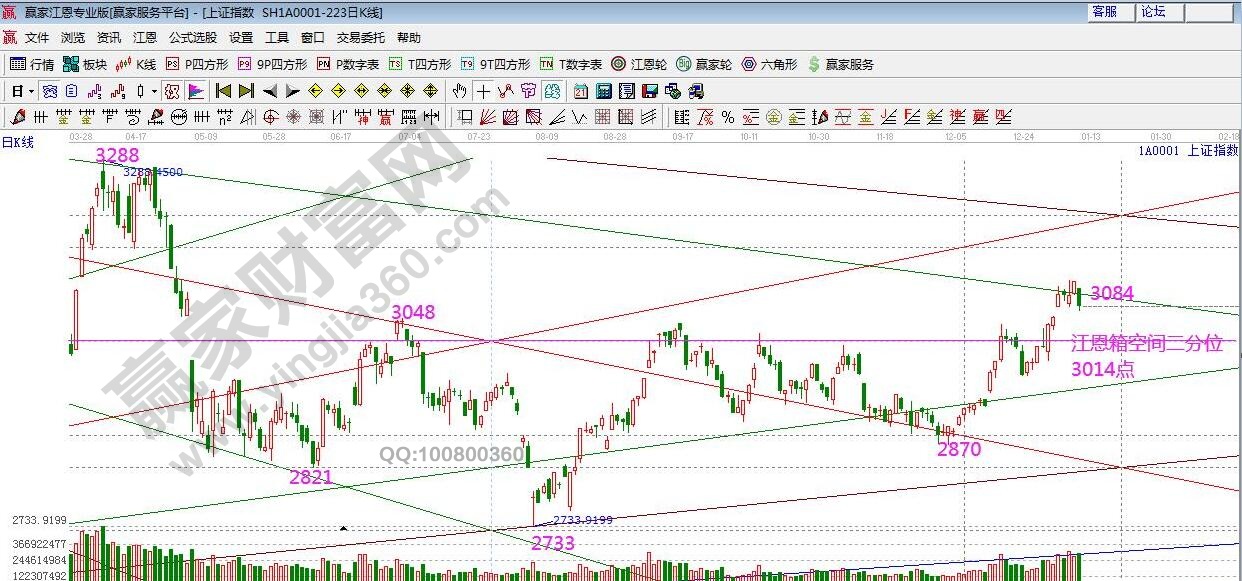Open the 公式选股 menu
The height and width of the screenshot is (581, 1242).
click(192, 38)
